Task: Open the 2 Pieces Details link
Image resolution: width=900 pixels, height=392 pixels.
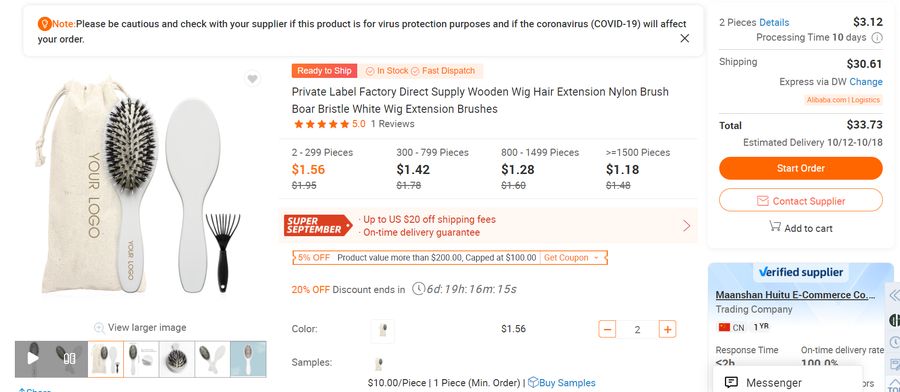Action: click(x=774, y=22)
